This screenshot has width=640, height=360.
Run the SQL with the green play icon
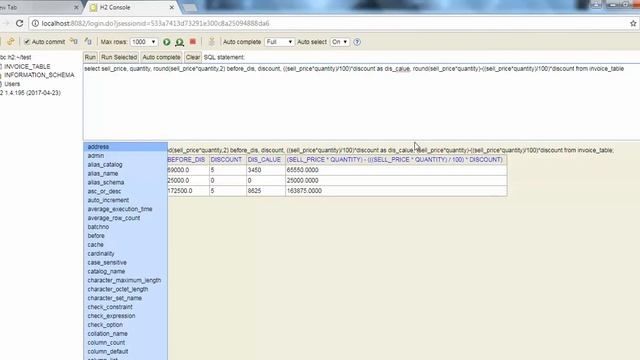click(x=167, y=42)
